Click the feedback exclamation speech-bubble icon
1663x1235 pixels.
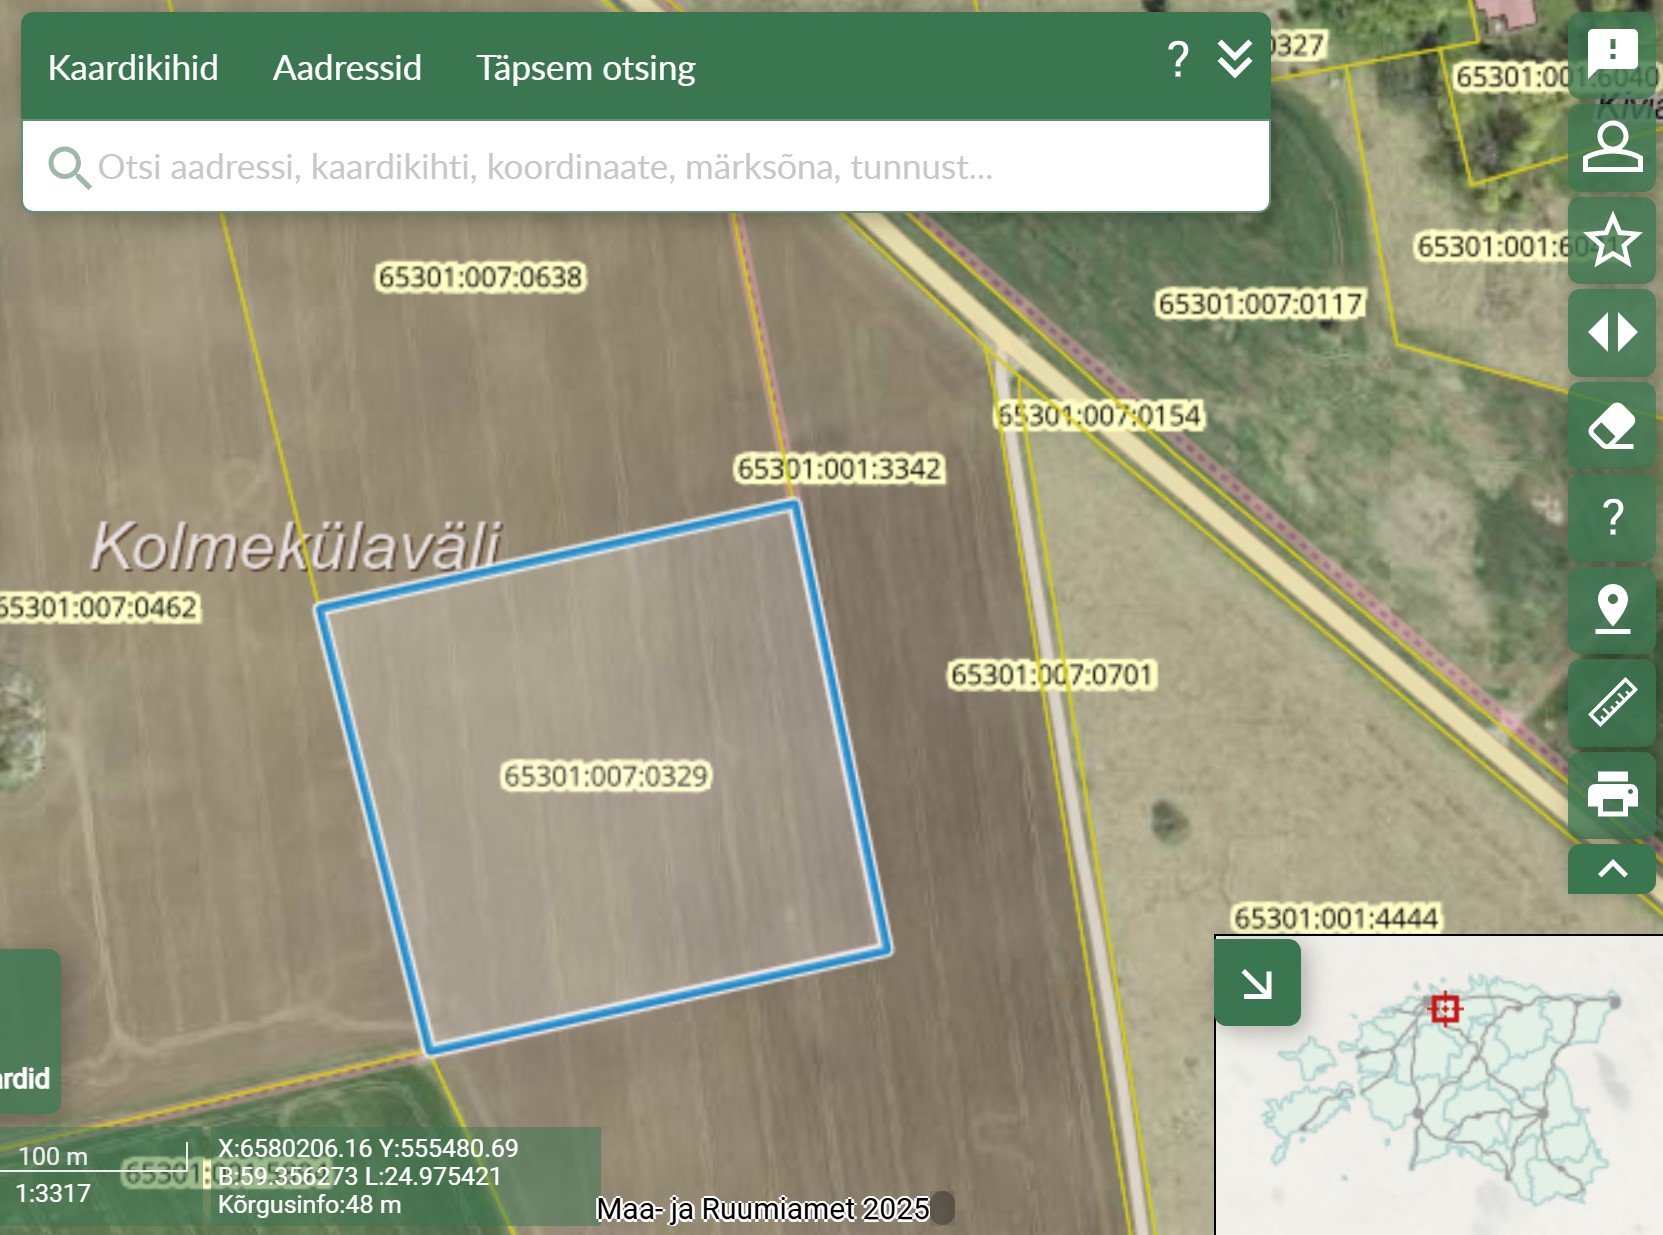click(1612, 52)
